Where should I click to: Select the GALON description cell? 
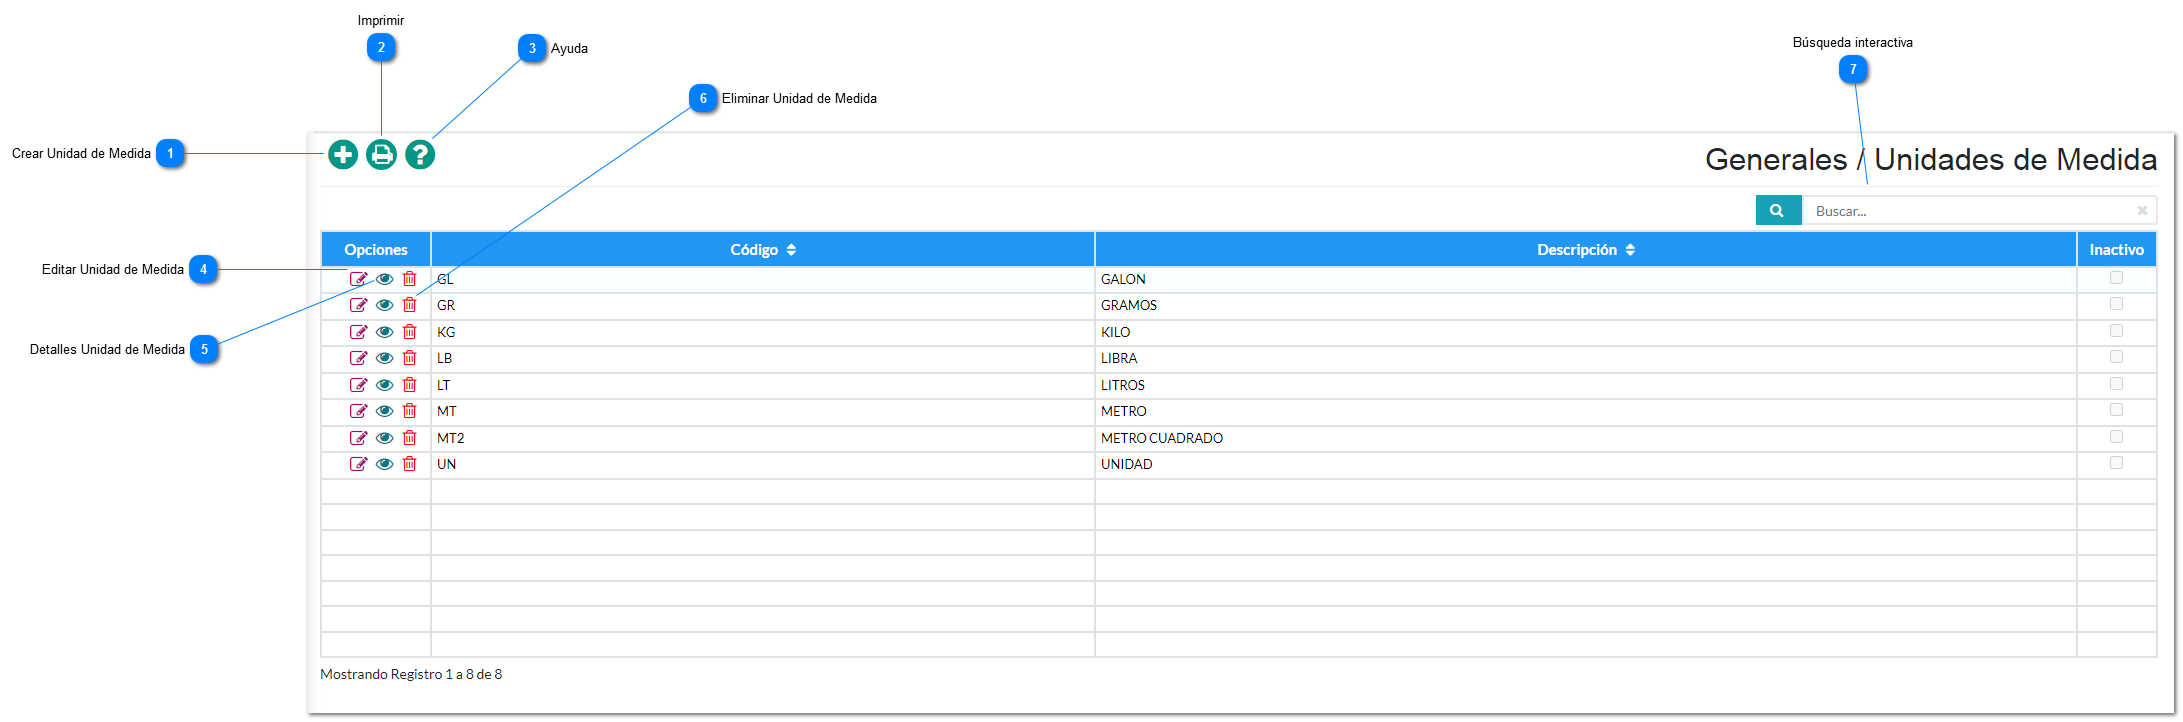(x=1586, y=279)
